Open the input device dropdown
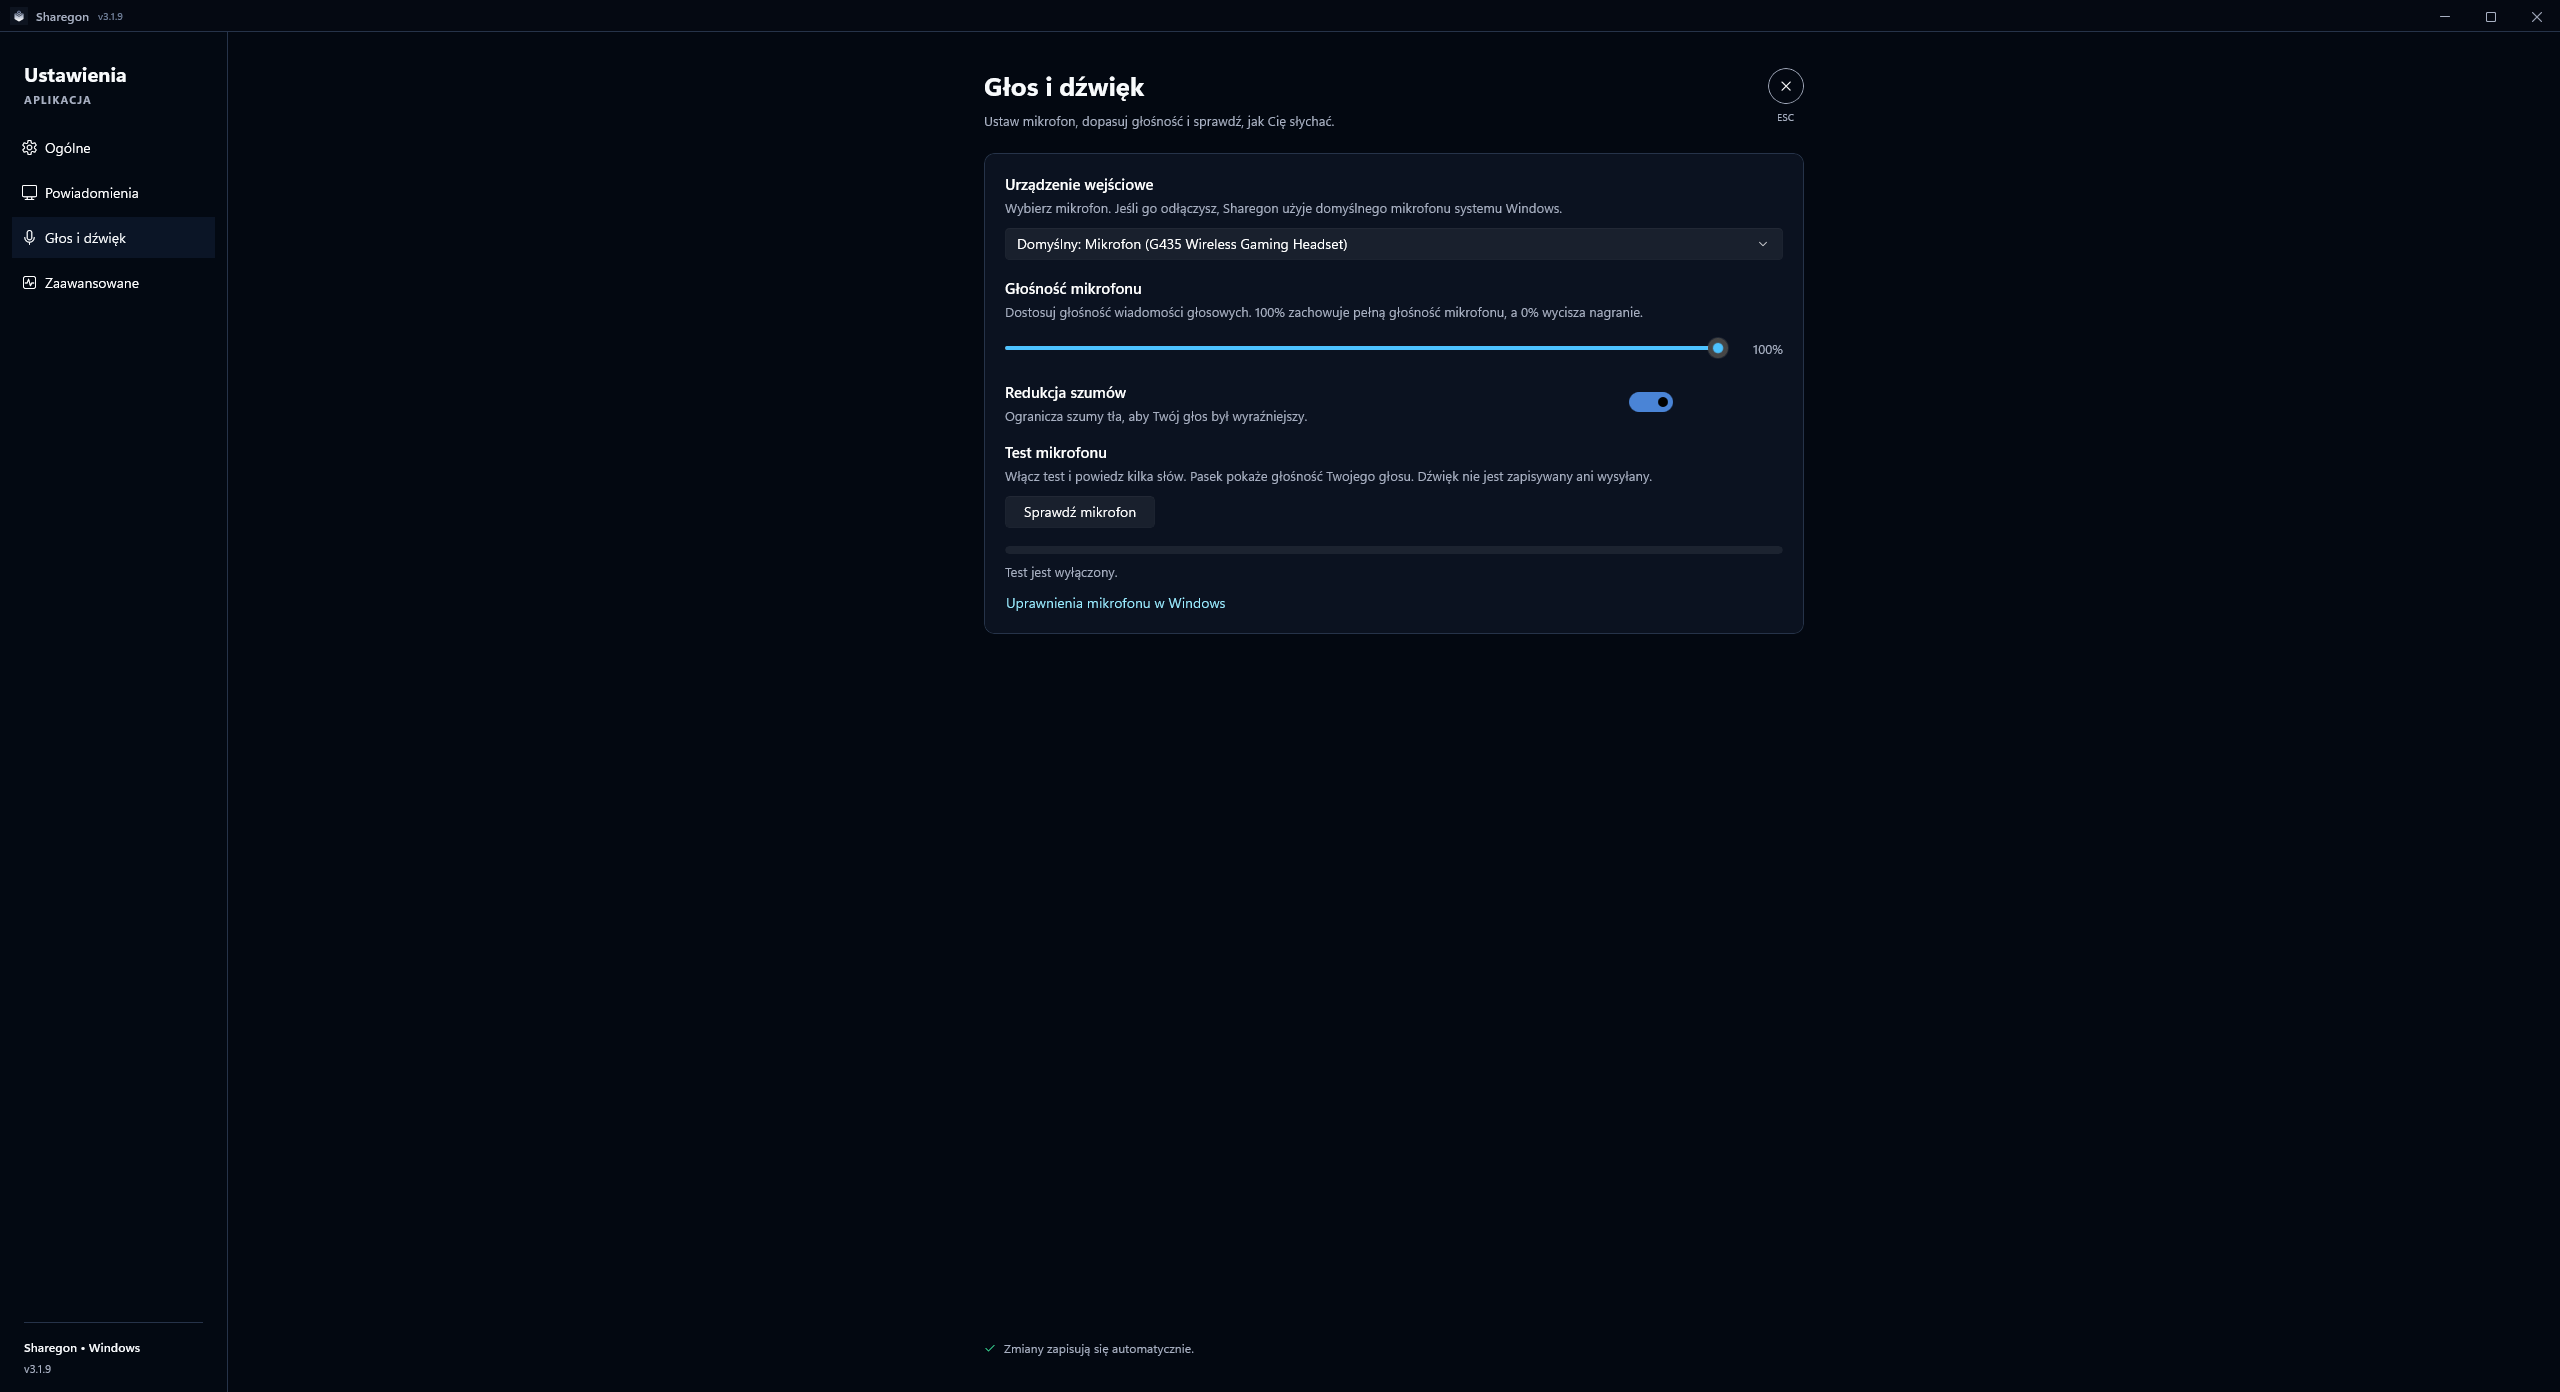This screenshot has height=1392, width=2560. tap(1393, 244)
